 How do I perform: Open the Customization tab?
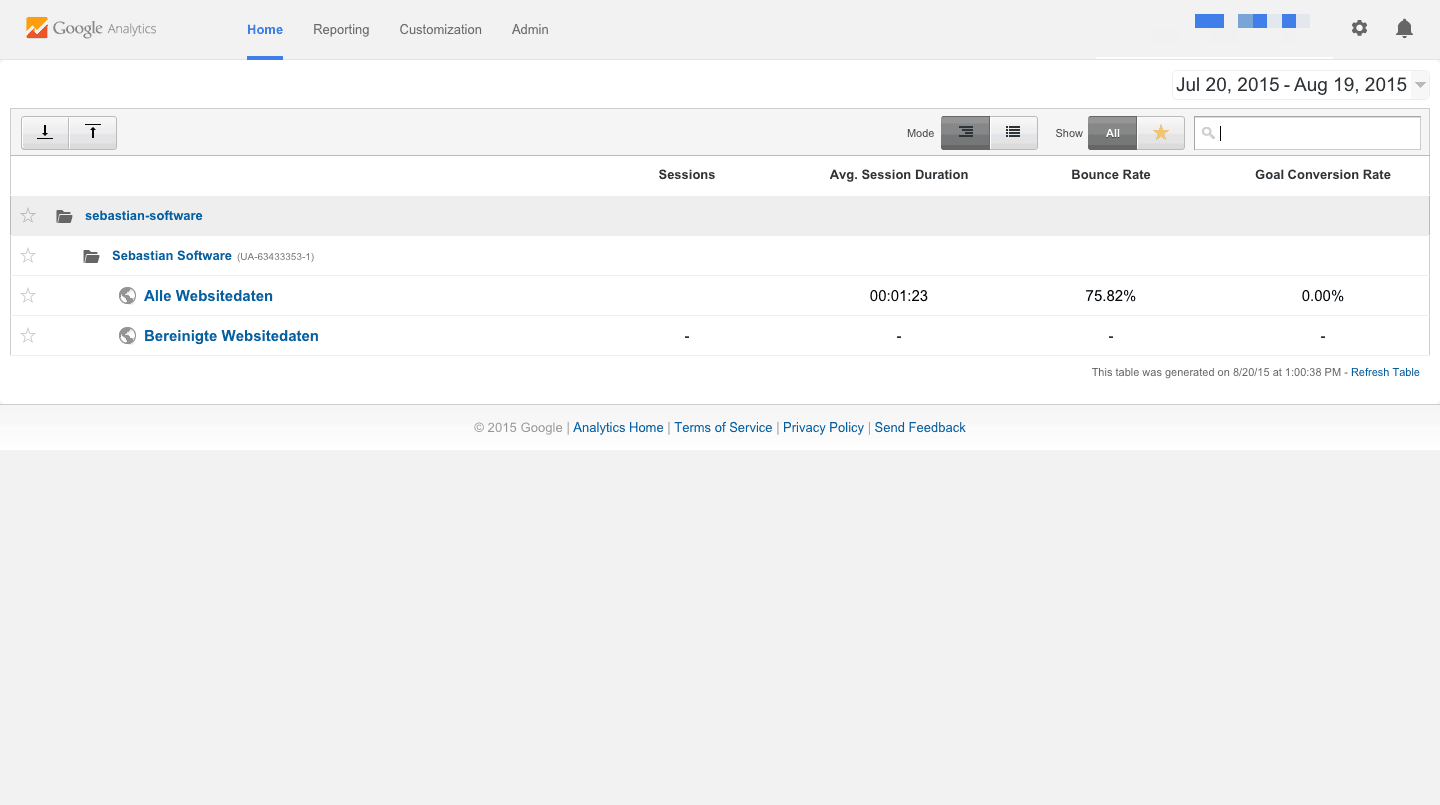coord(441,30)
